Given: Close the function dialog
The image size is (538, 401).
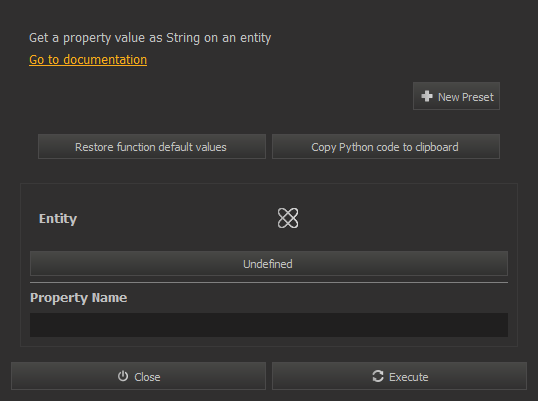Looking at the screenshot, I should pos(138,376).
